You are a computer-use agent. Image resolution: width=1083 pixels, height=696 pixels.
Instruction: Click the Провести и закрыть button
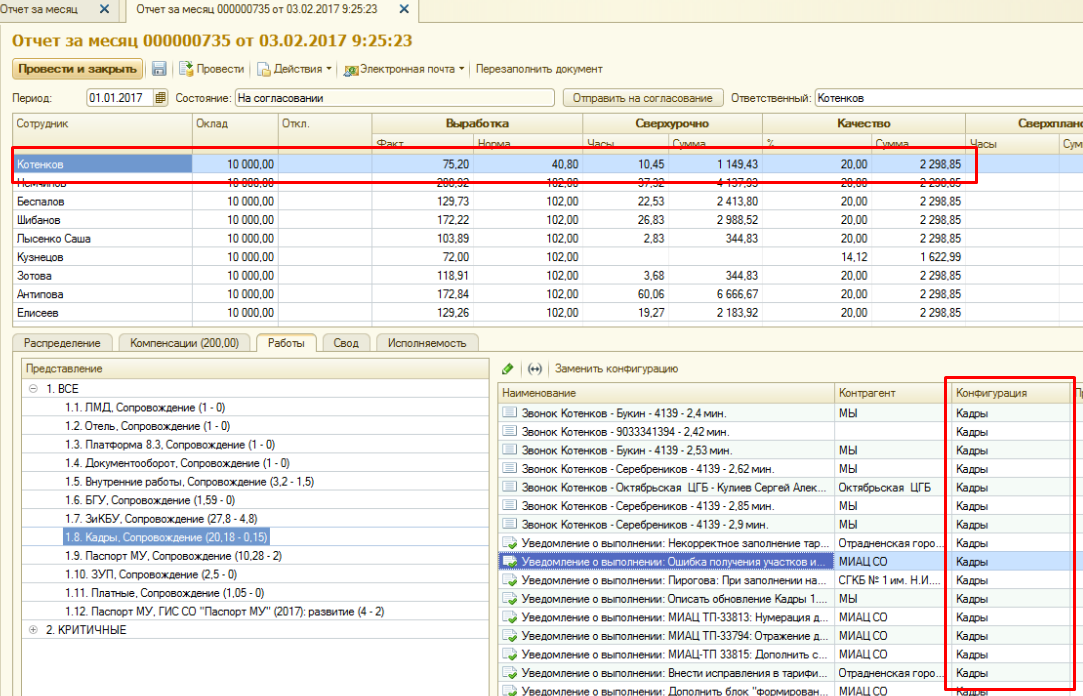77,69
